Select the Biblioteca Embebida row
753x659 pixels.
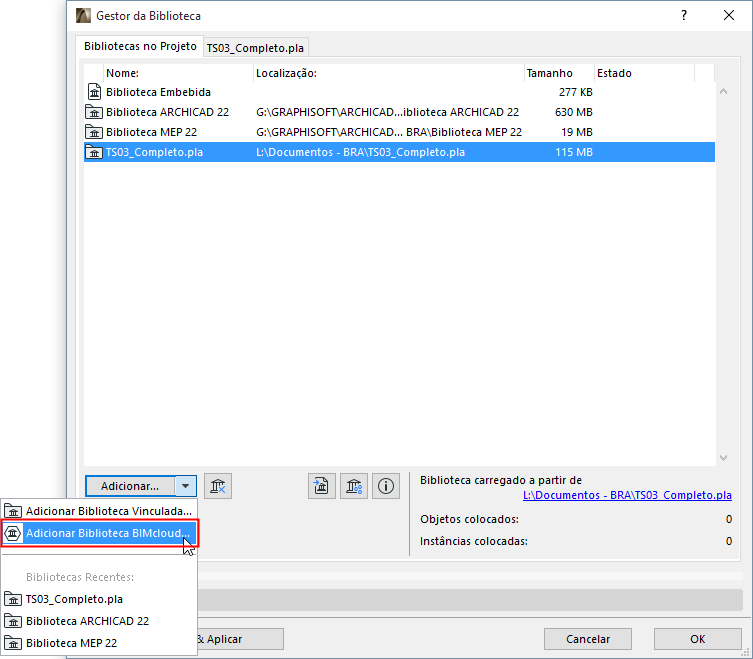pyautogui.click(x=399, y=92)
